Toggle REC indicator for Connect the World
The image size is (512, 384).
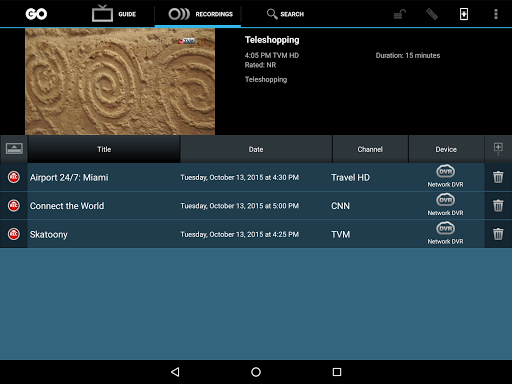point(14,205)
